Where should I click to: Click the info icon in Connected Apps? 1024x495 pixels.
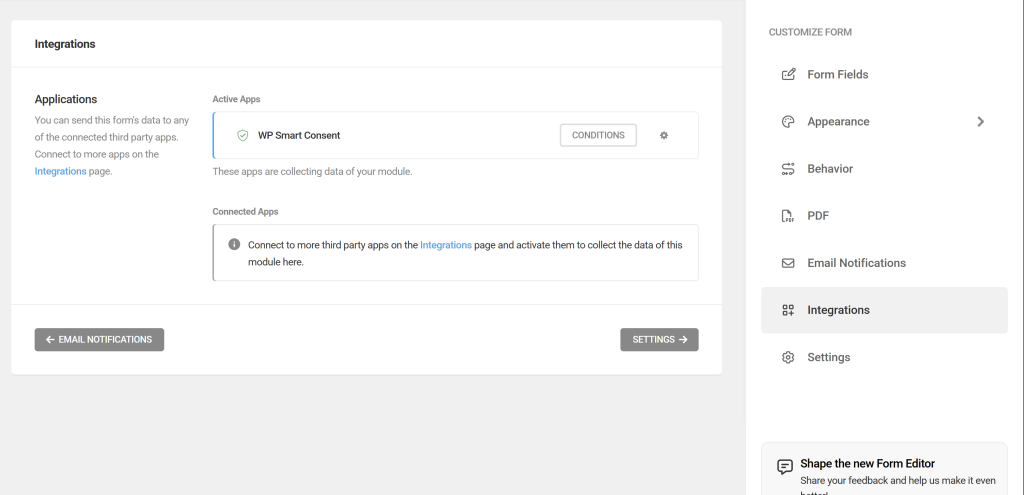tap(234, 244)
